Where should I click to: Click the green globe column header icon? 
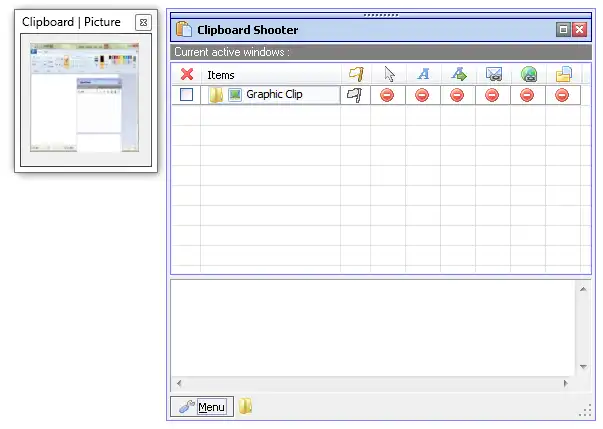529,74
